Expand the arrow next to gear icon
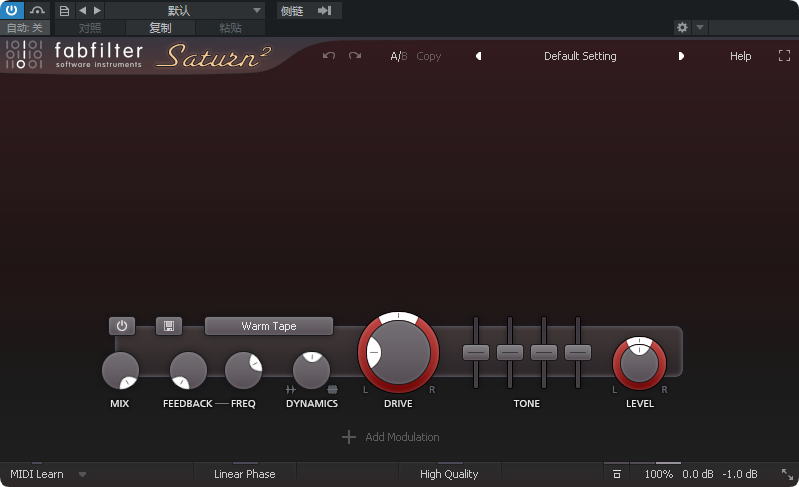799x487 pixels. (x=700, y=27)
